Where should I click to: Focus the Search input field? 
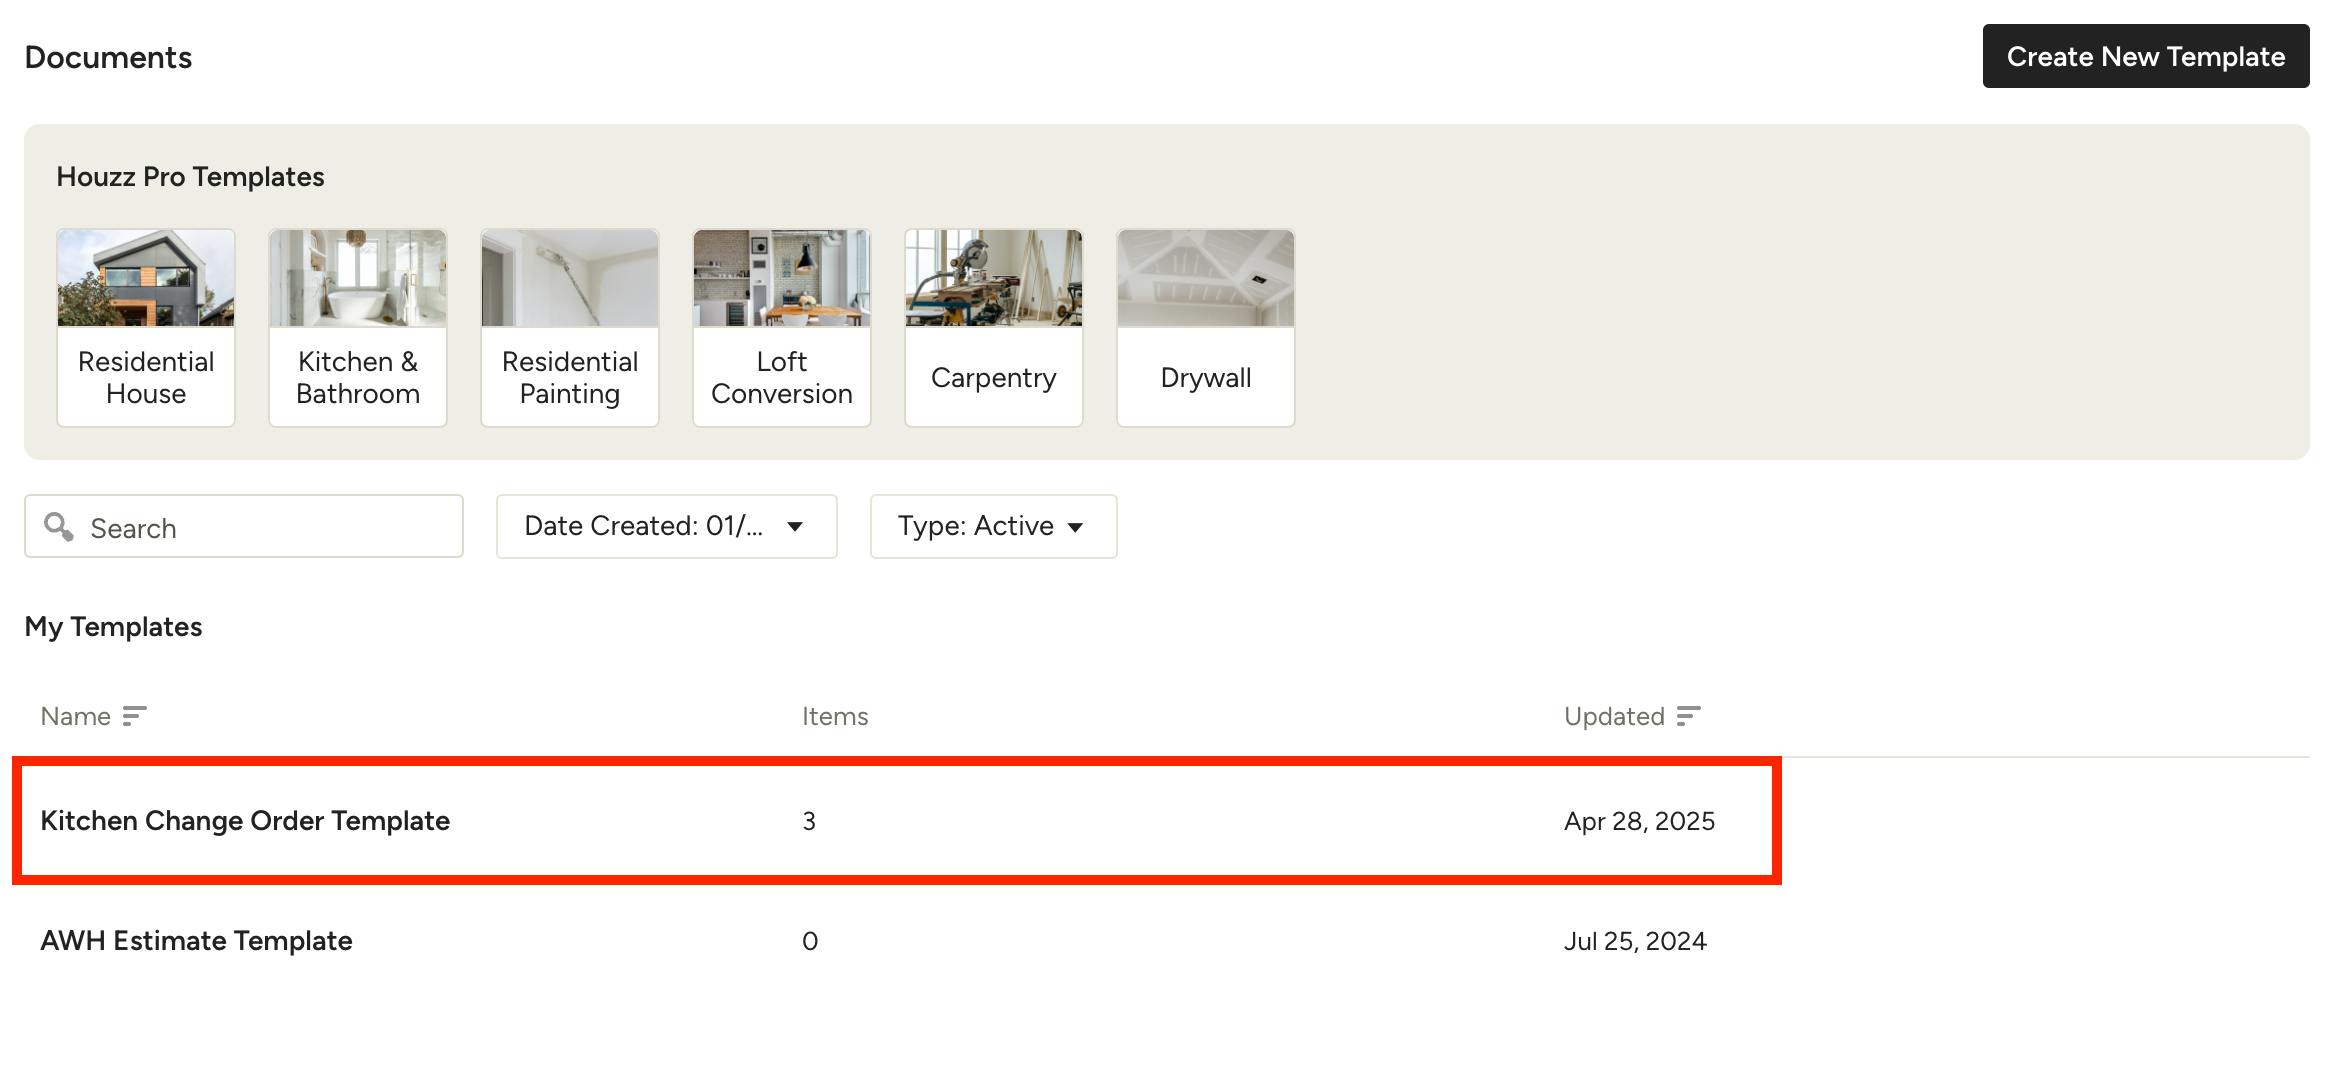tap(268, 527)
